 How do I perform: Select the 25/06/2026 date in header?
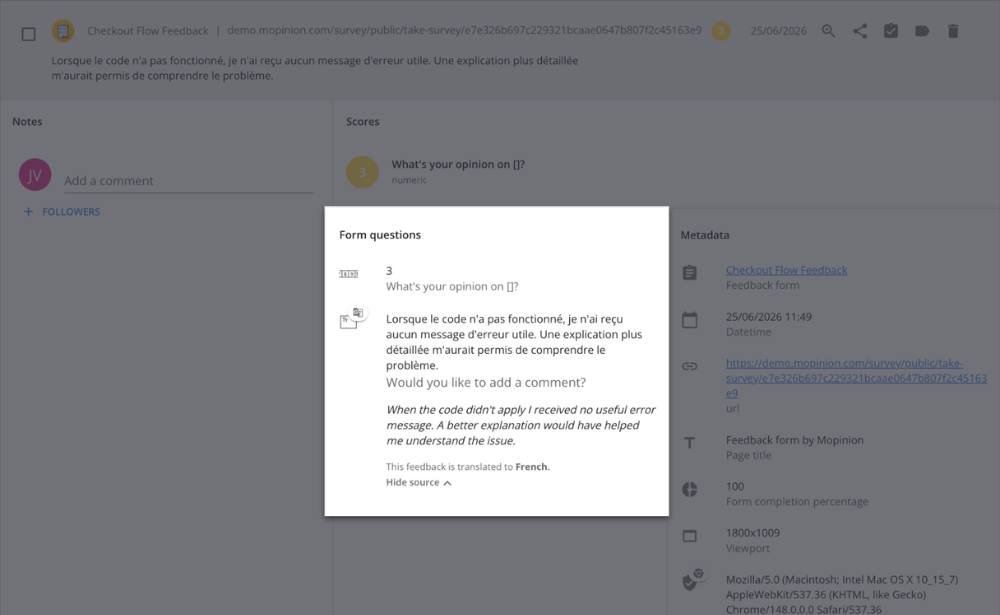(778, 31)
